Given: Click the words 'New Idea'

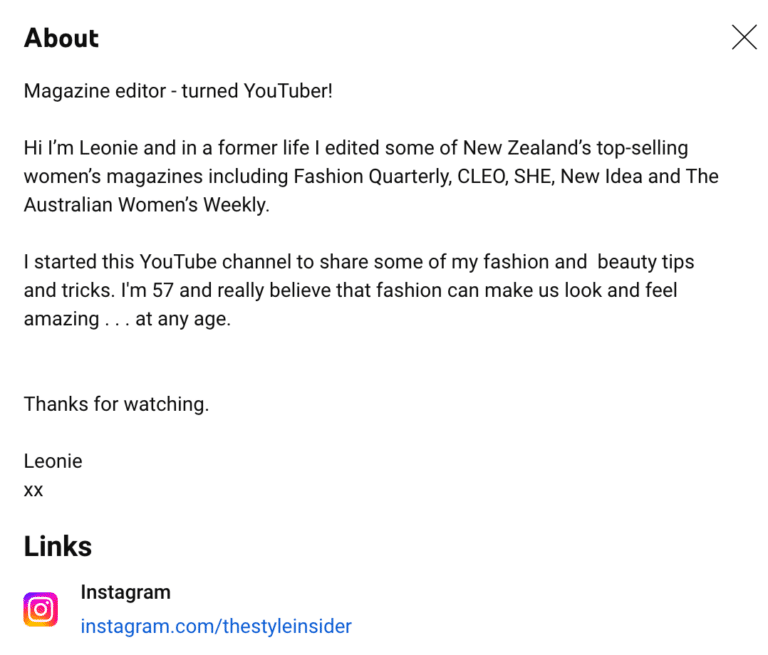Looking at the screenshot, I should [x=607, y=177].
